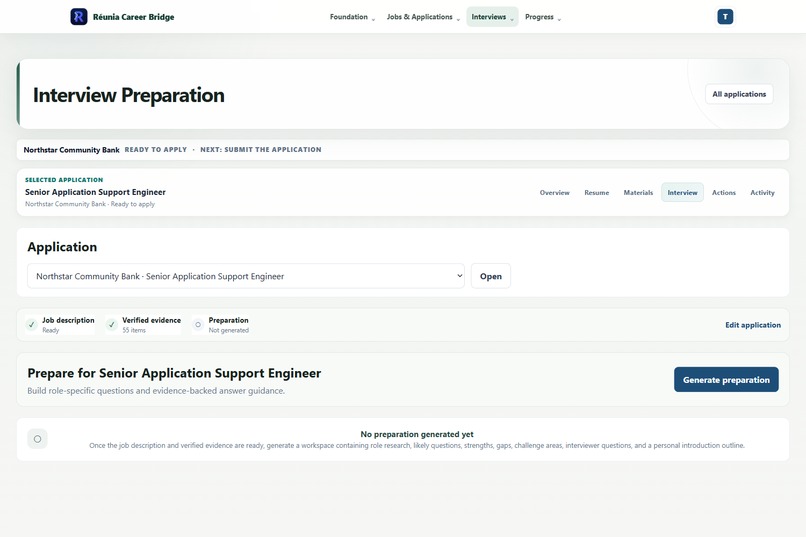Click the Prepare for Senior Application Support Engineer heading
The width and height of the screenshot is (806, 537).
[x=174, y=373]
